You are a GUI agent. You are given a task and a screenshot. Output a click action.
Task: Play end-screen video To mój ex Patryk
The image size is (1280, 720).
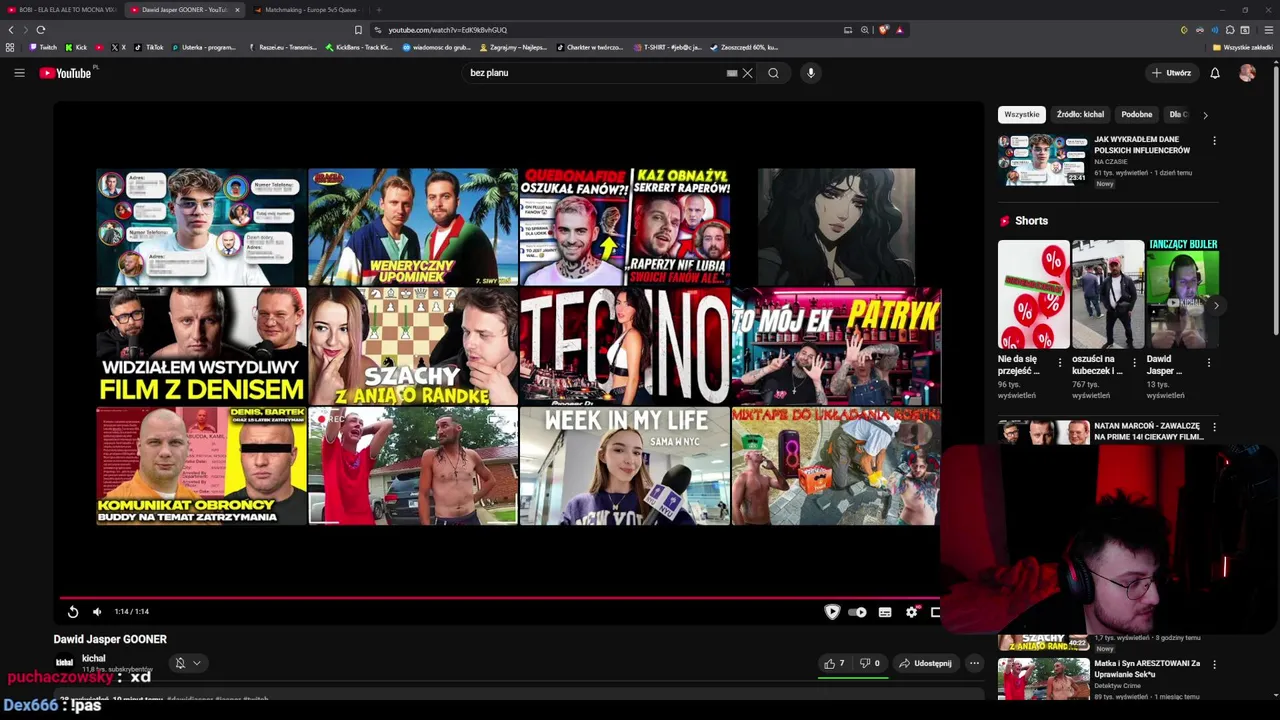point(836,346)
